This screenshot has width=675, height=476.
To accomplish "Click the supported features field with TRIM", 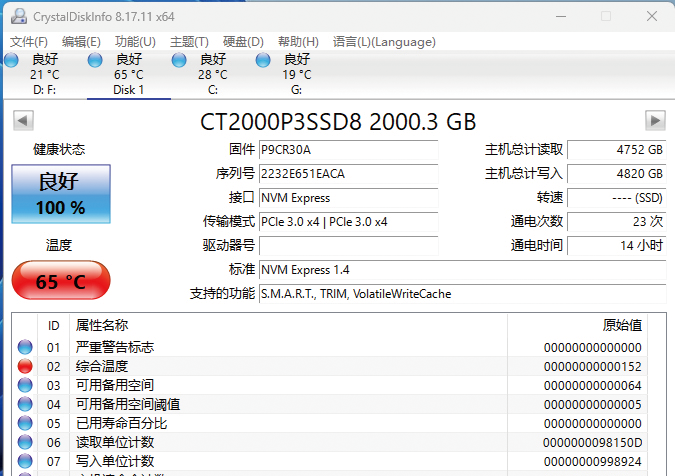I will pyautogui.click(x=462, y=294).
